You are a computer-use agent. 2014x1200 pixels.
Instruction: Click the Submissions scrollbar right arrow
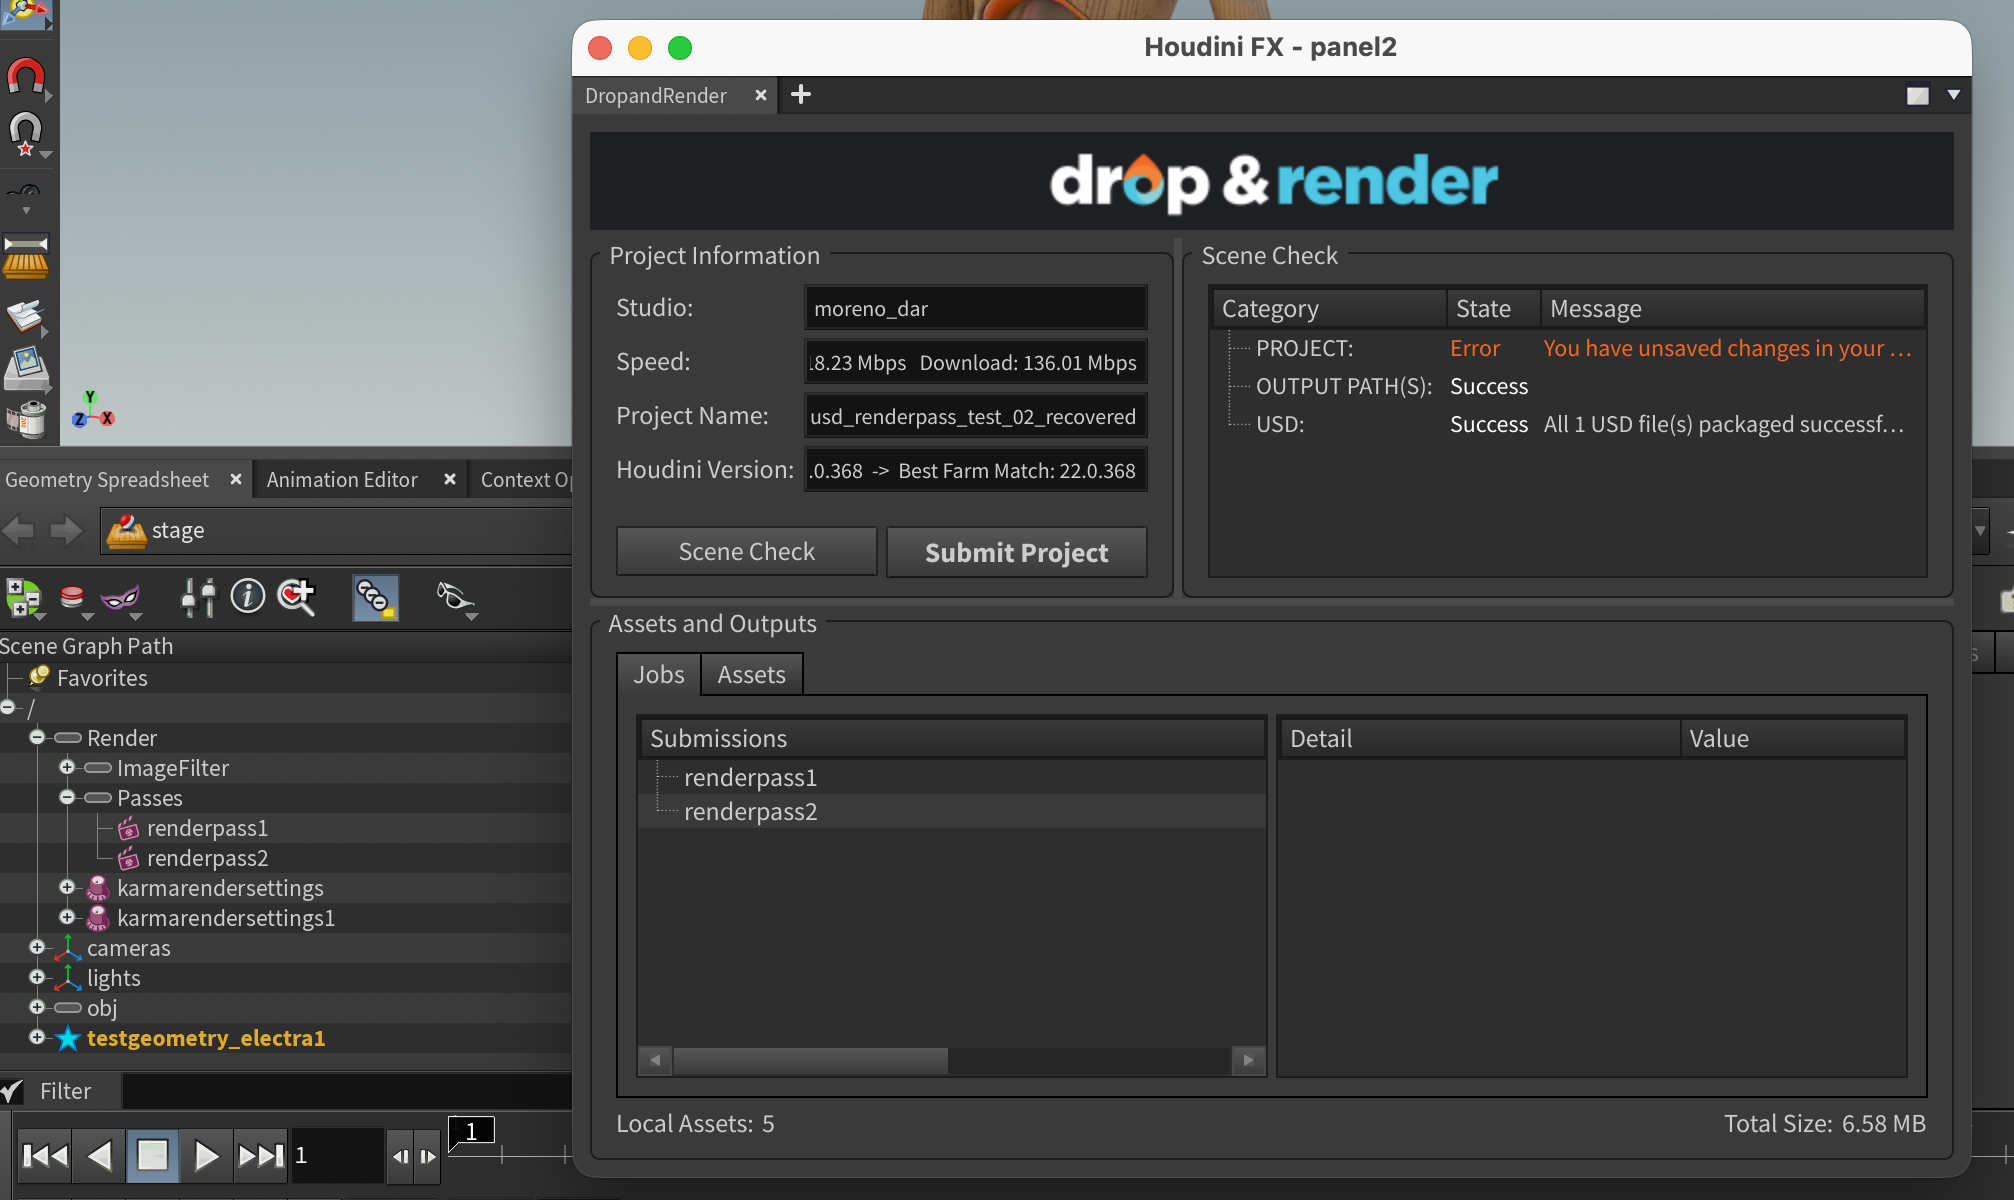1248,1060
